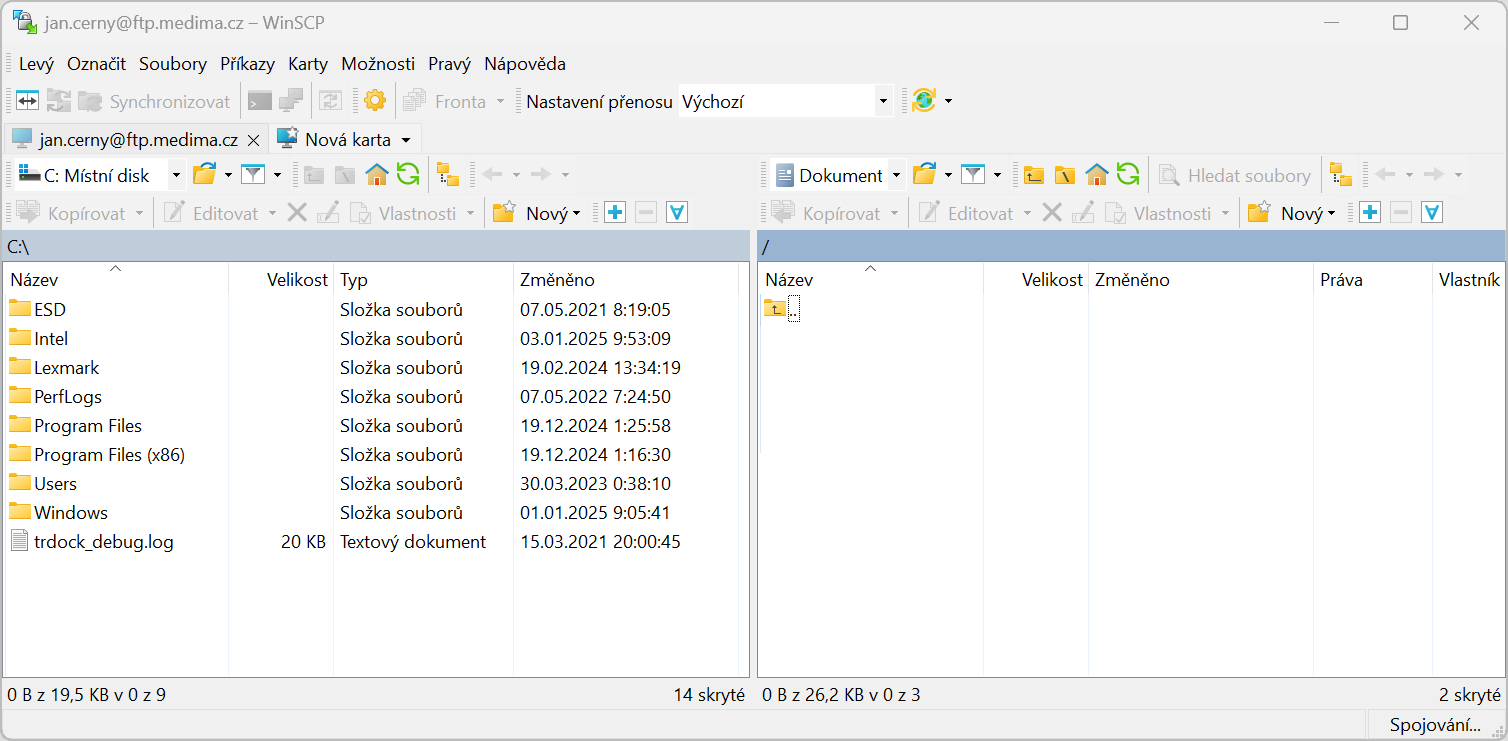The width and height of the screenshot is (1508, 741).
Task: Open the Dokument directory dropdown
Action: 896,175
